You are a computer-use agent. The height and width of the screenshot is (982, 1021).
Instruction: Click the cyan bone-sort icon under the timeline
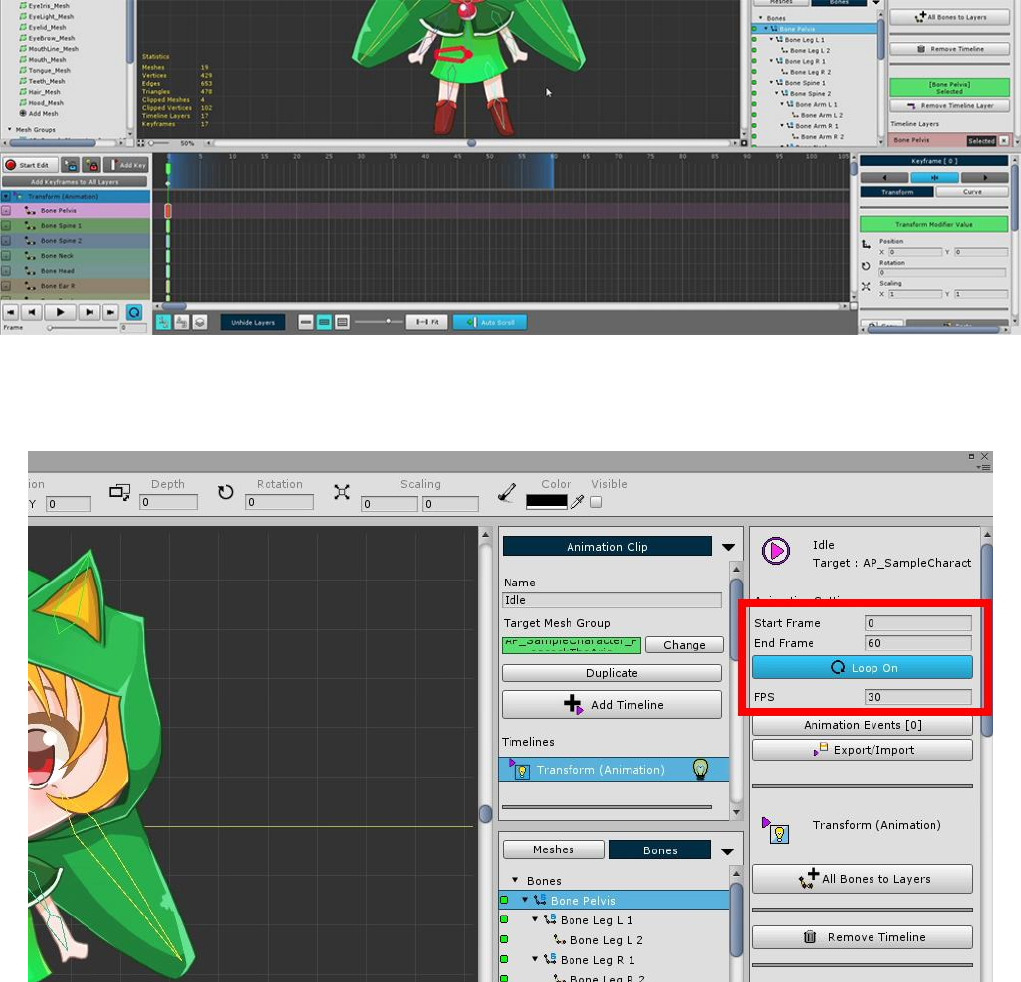pos(163,322)
